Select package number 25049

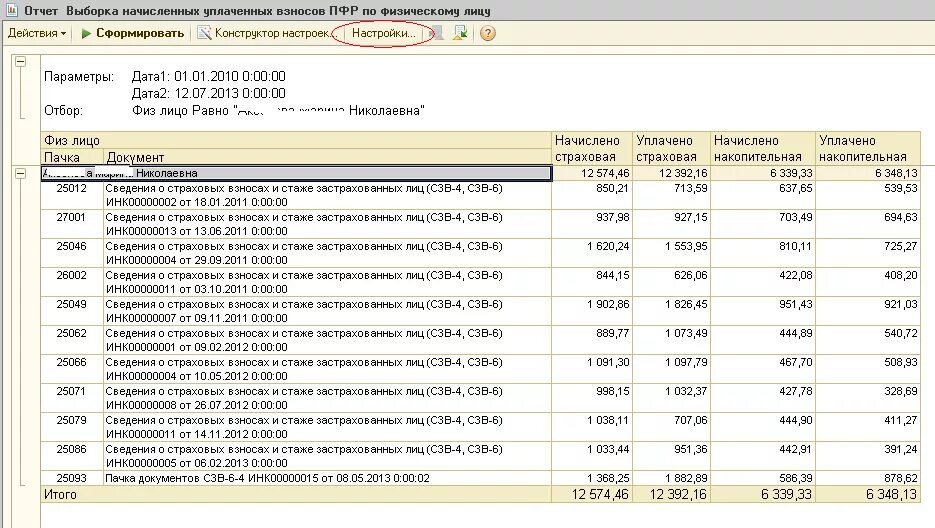pos(72,304)
